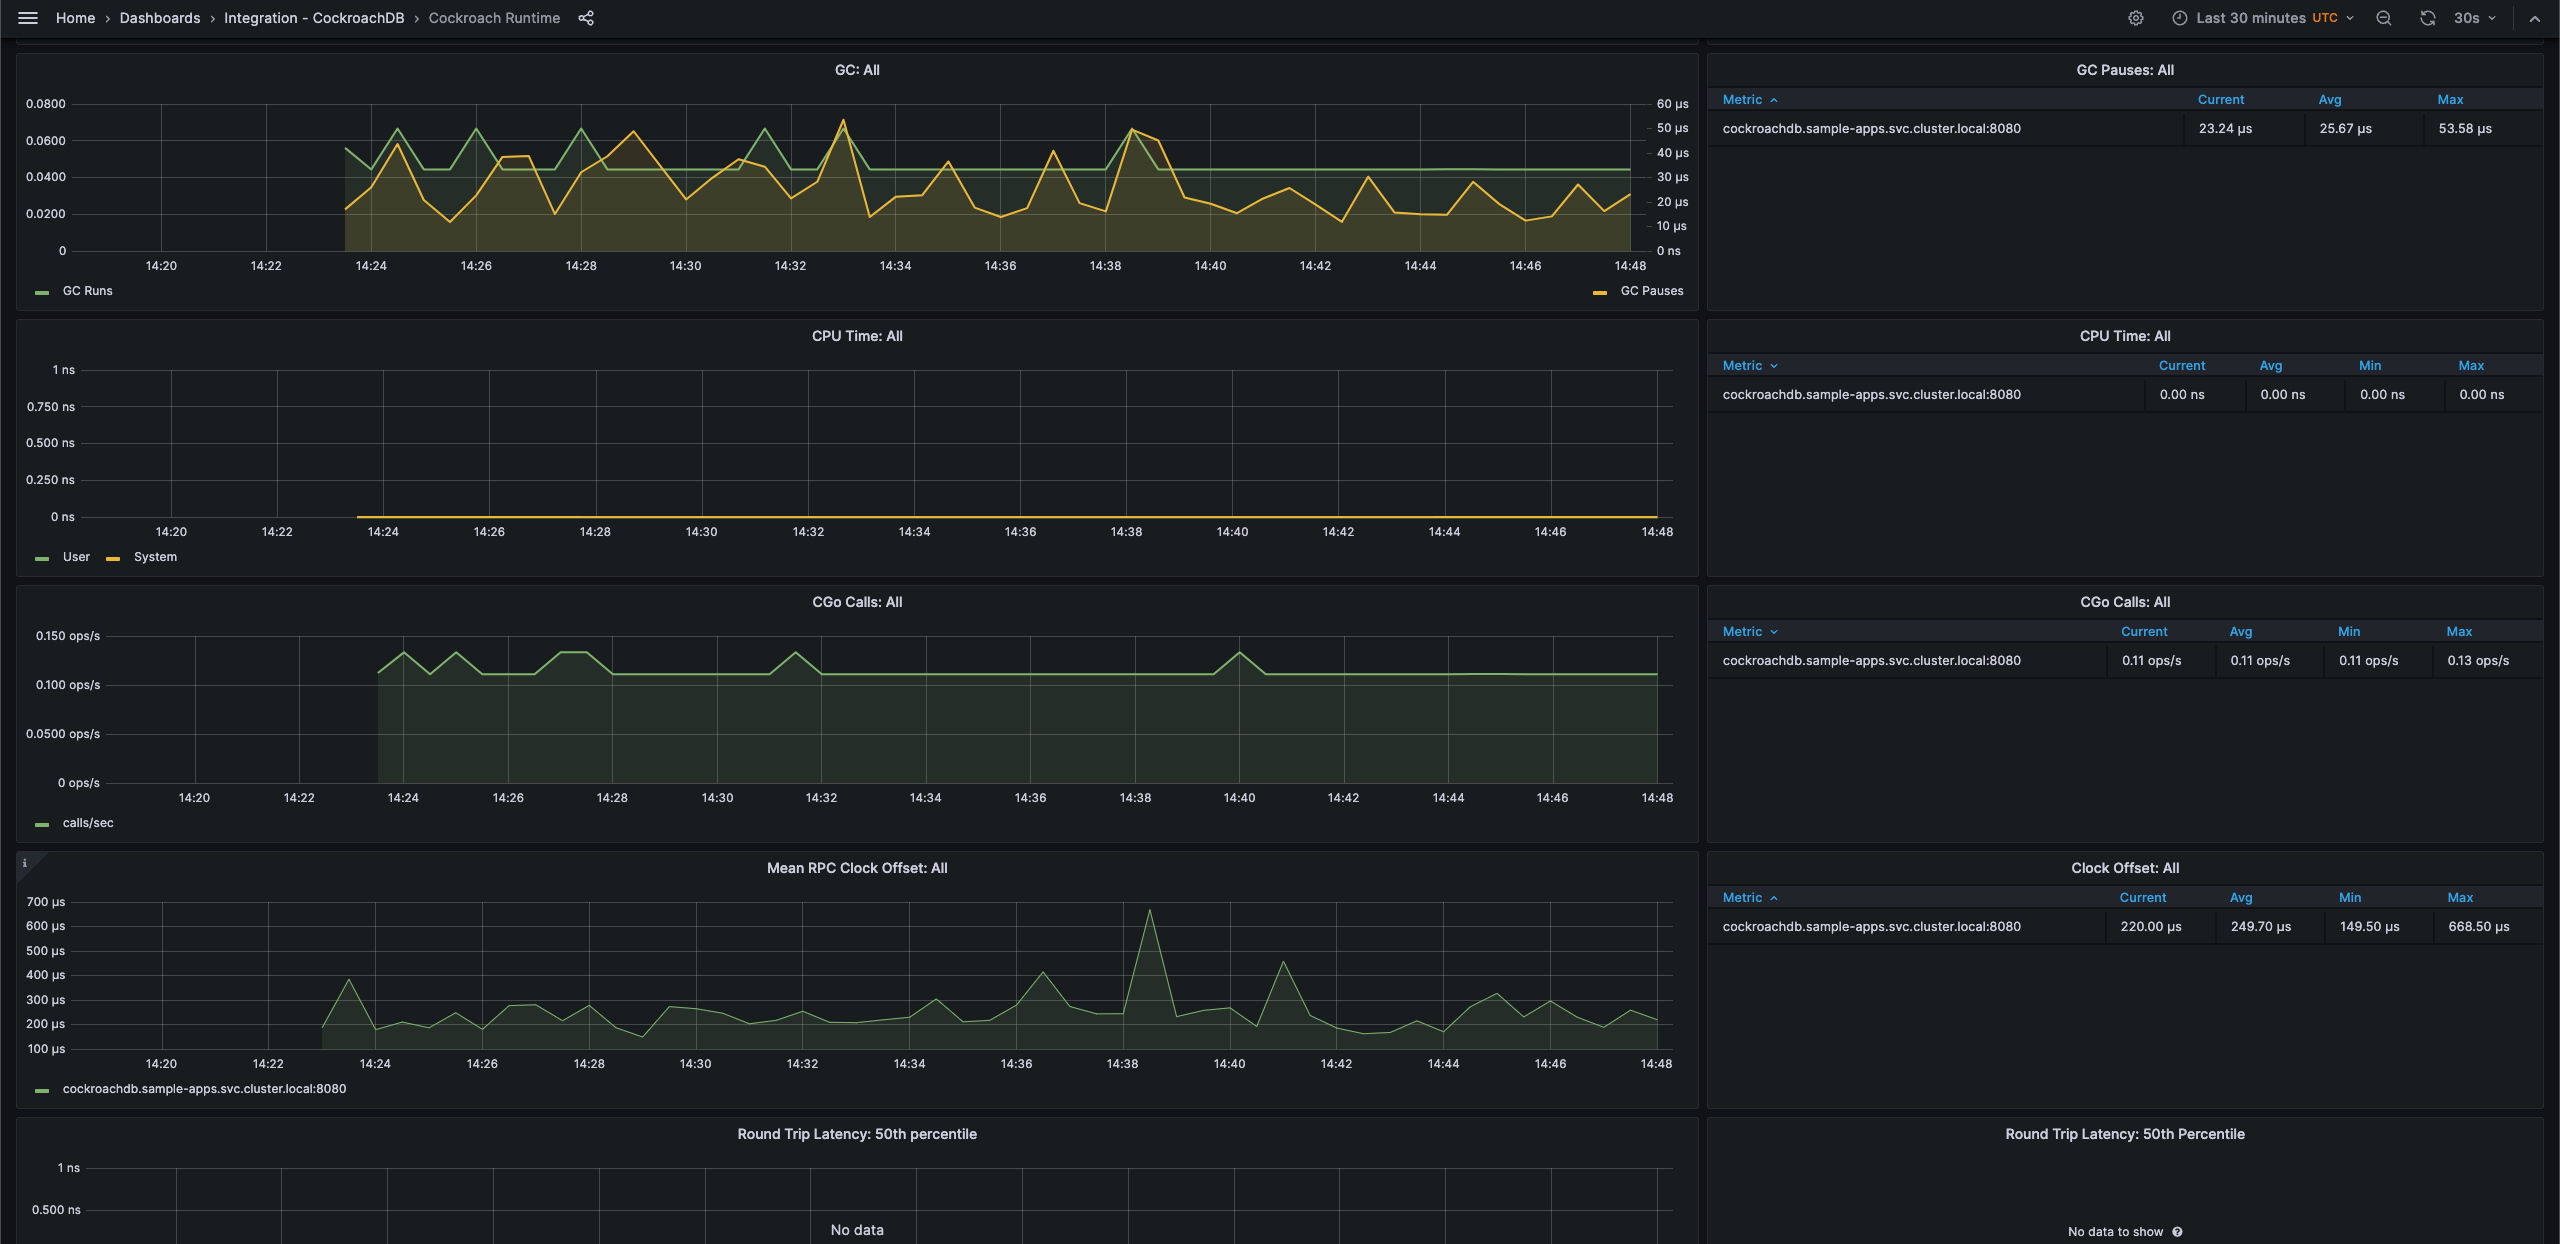The image size is (2560, 1244).
Task: Open the Grafana navigation hamburger menu
Action: (x=27, y=17)
